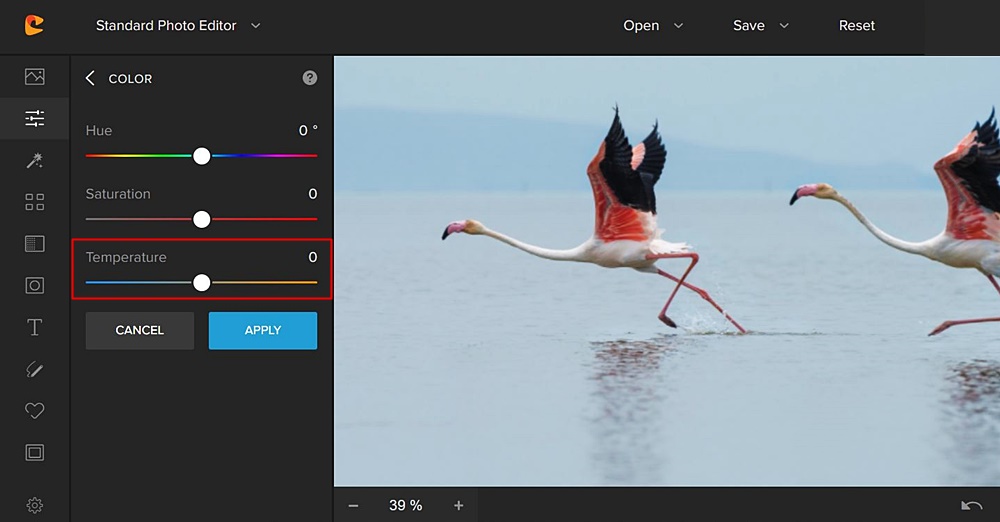This screenshot has height=522, width=1000.
Task: Go back from the COLOR panel
Action: [x=90, y=78]
